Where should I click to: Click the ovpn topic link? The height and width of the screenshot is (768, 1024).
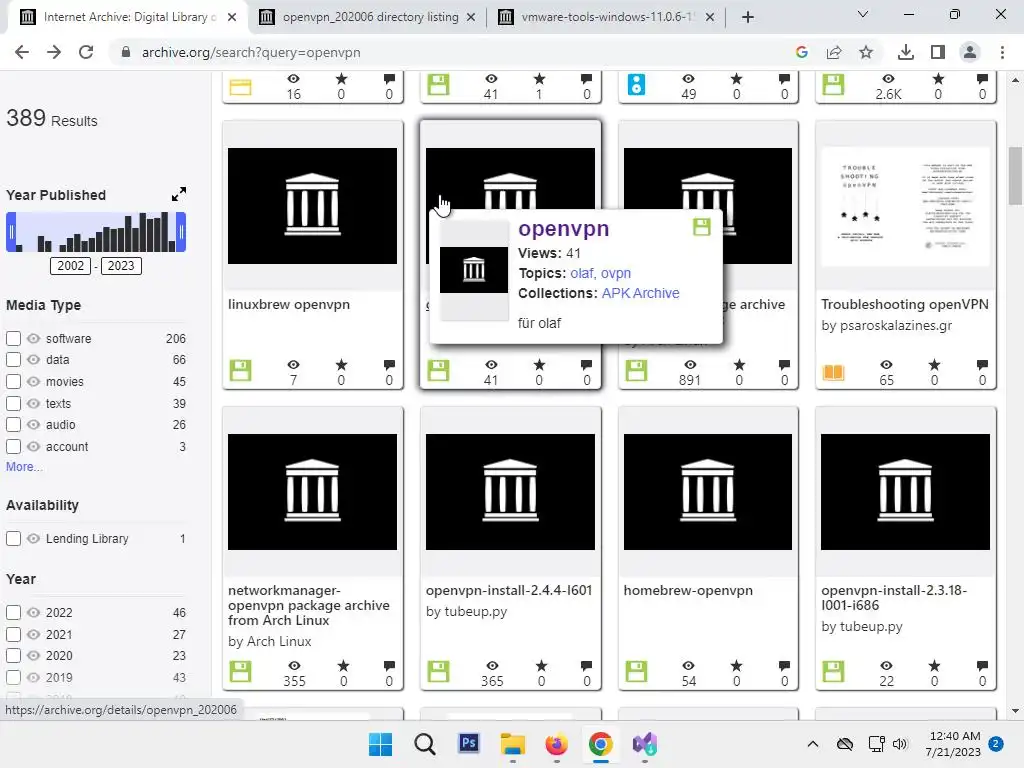pos(616,273)
